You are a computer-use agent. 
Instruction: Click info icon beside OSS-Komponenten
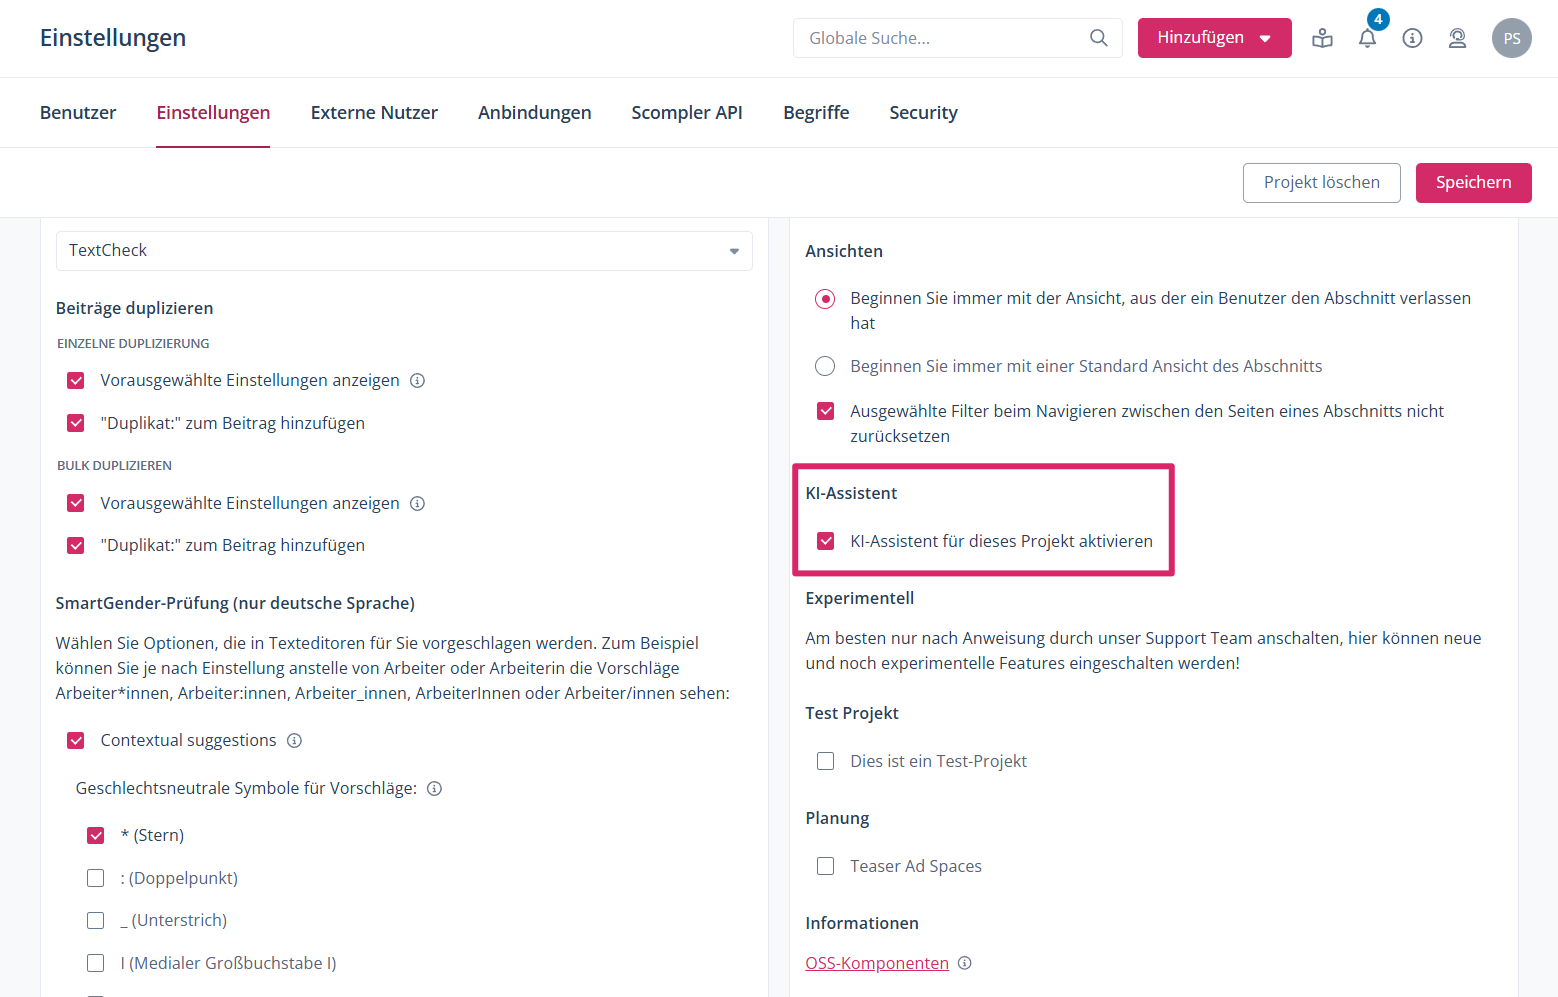pos(964,963)
